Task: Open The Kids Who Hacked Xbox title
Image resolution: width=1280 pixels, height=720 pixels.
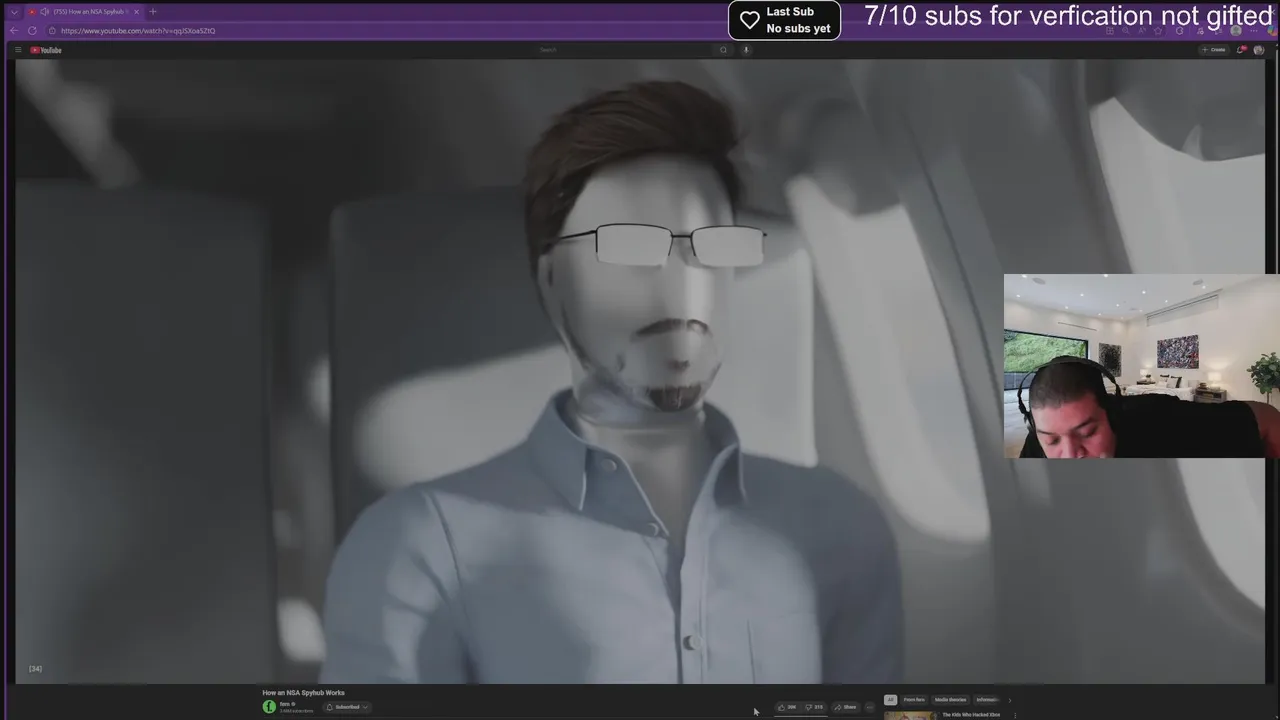Action: pyautogui.click(x=971, y=714)
